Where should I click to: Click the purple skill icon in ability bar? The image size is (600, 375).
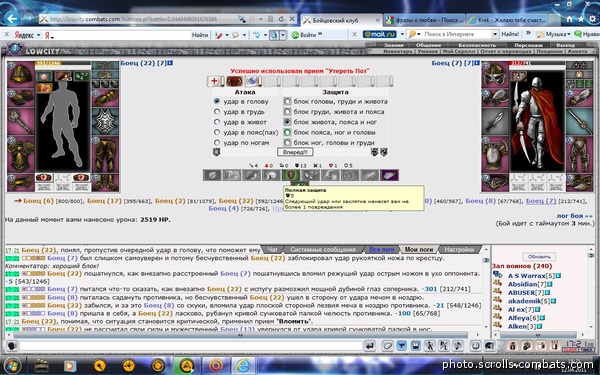(389, 175)
